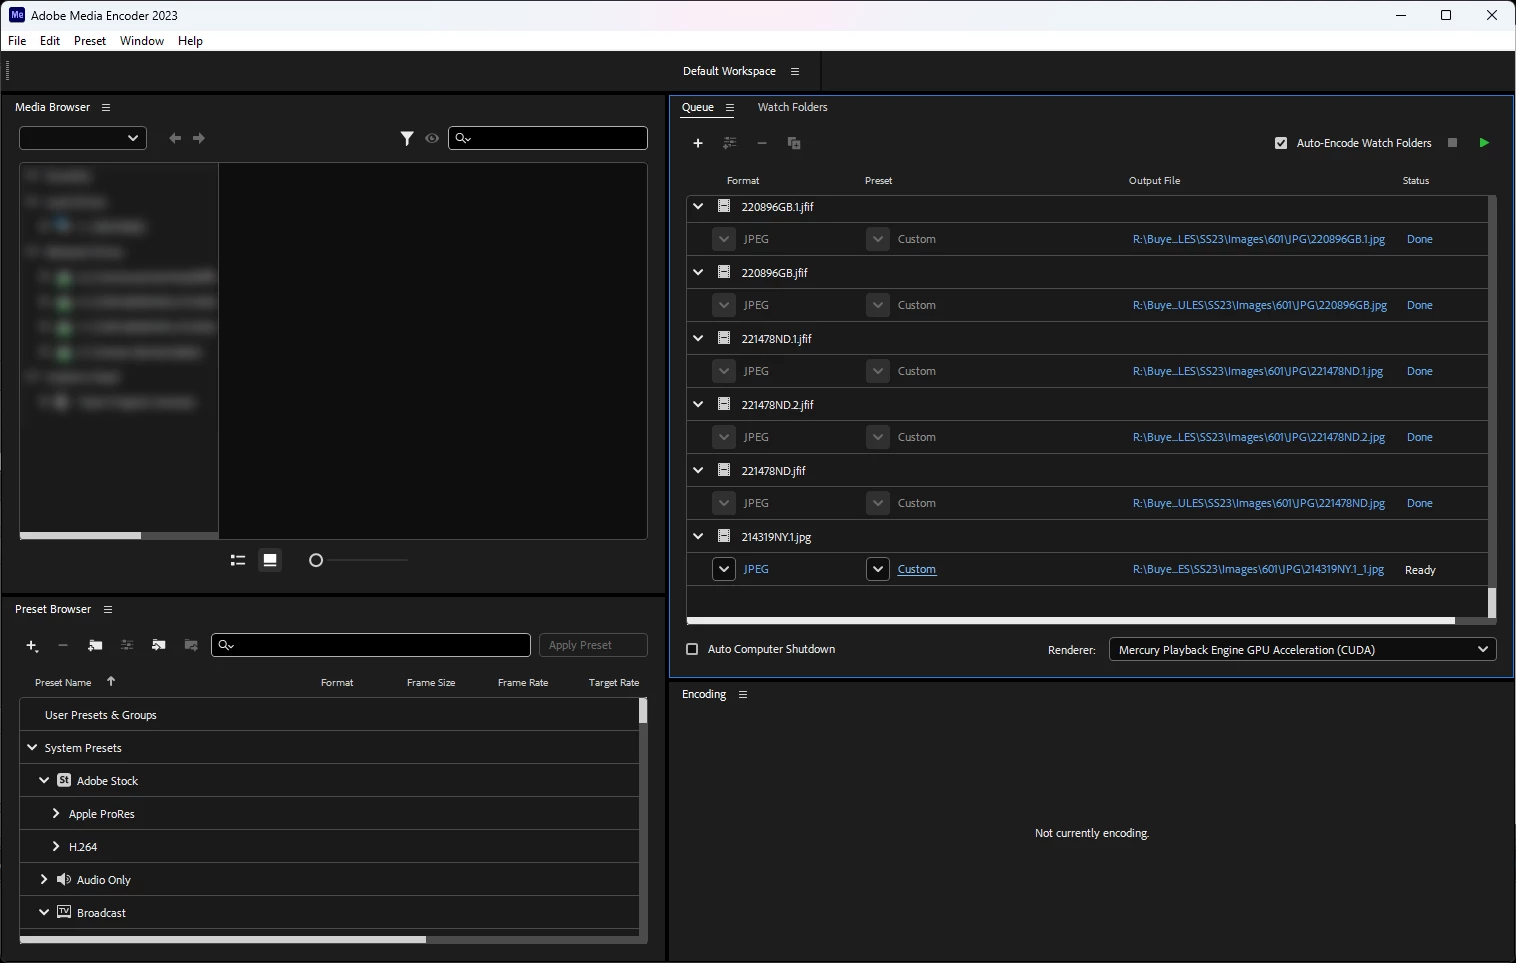1516x963 pixels.
Task: Toggle Auto-Encode Watch Folders checkbox
Action: [1281, 143]
